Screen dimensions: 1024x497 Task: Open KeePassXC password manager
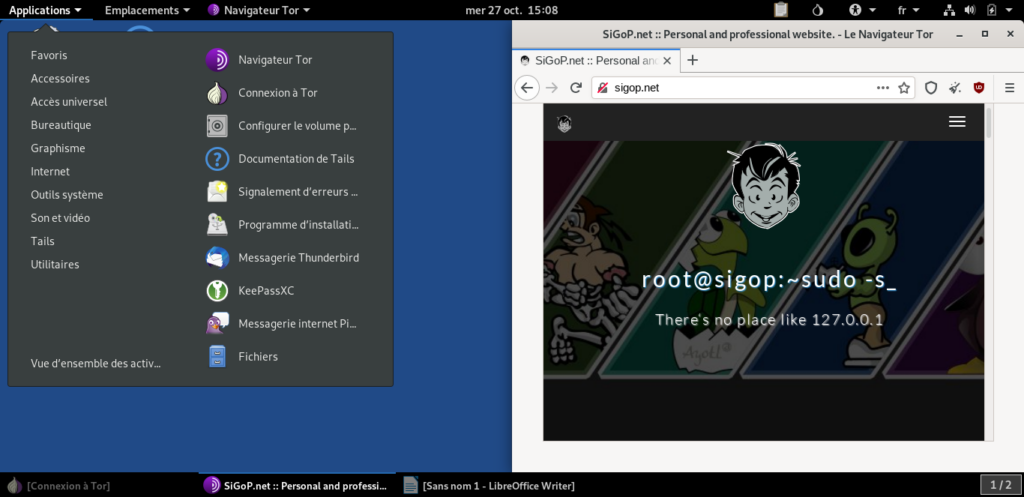pyautogui.click(x=265, y=291)
